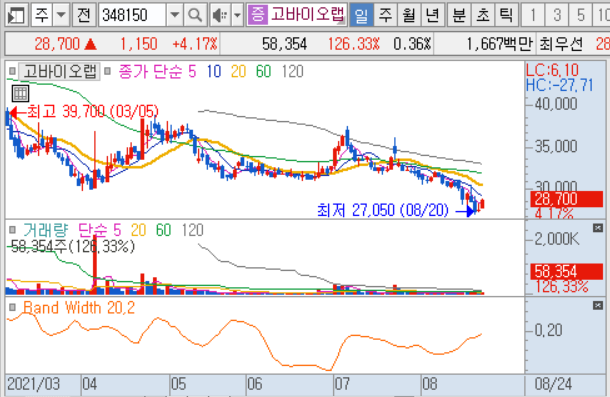Switch to the 초 second chart tab

483,15
